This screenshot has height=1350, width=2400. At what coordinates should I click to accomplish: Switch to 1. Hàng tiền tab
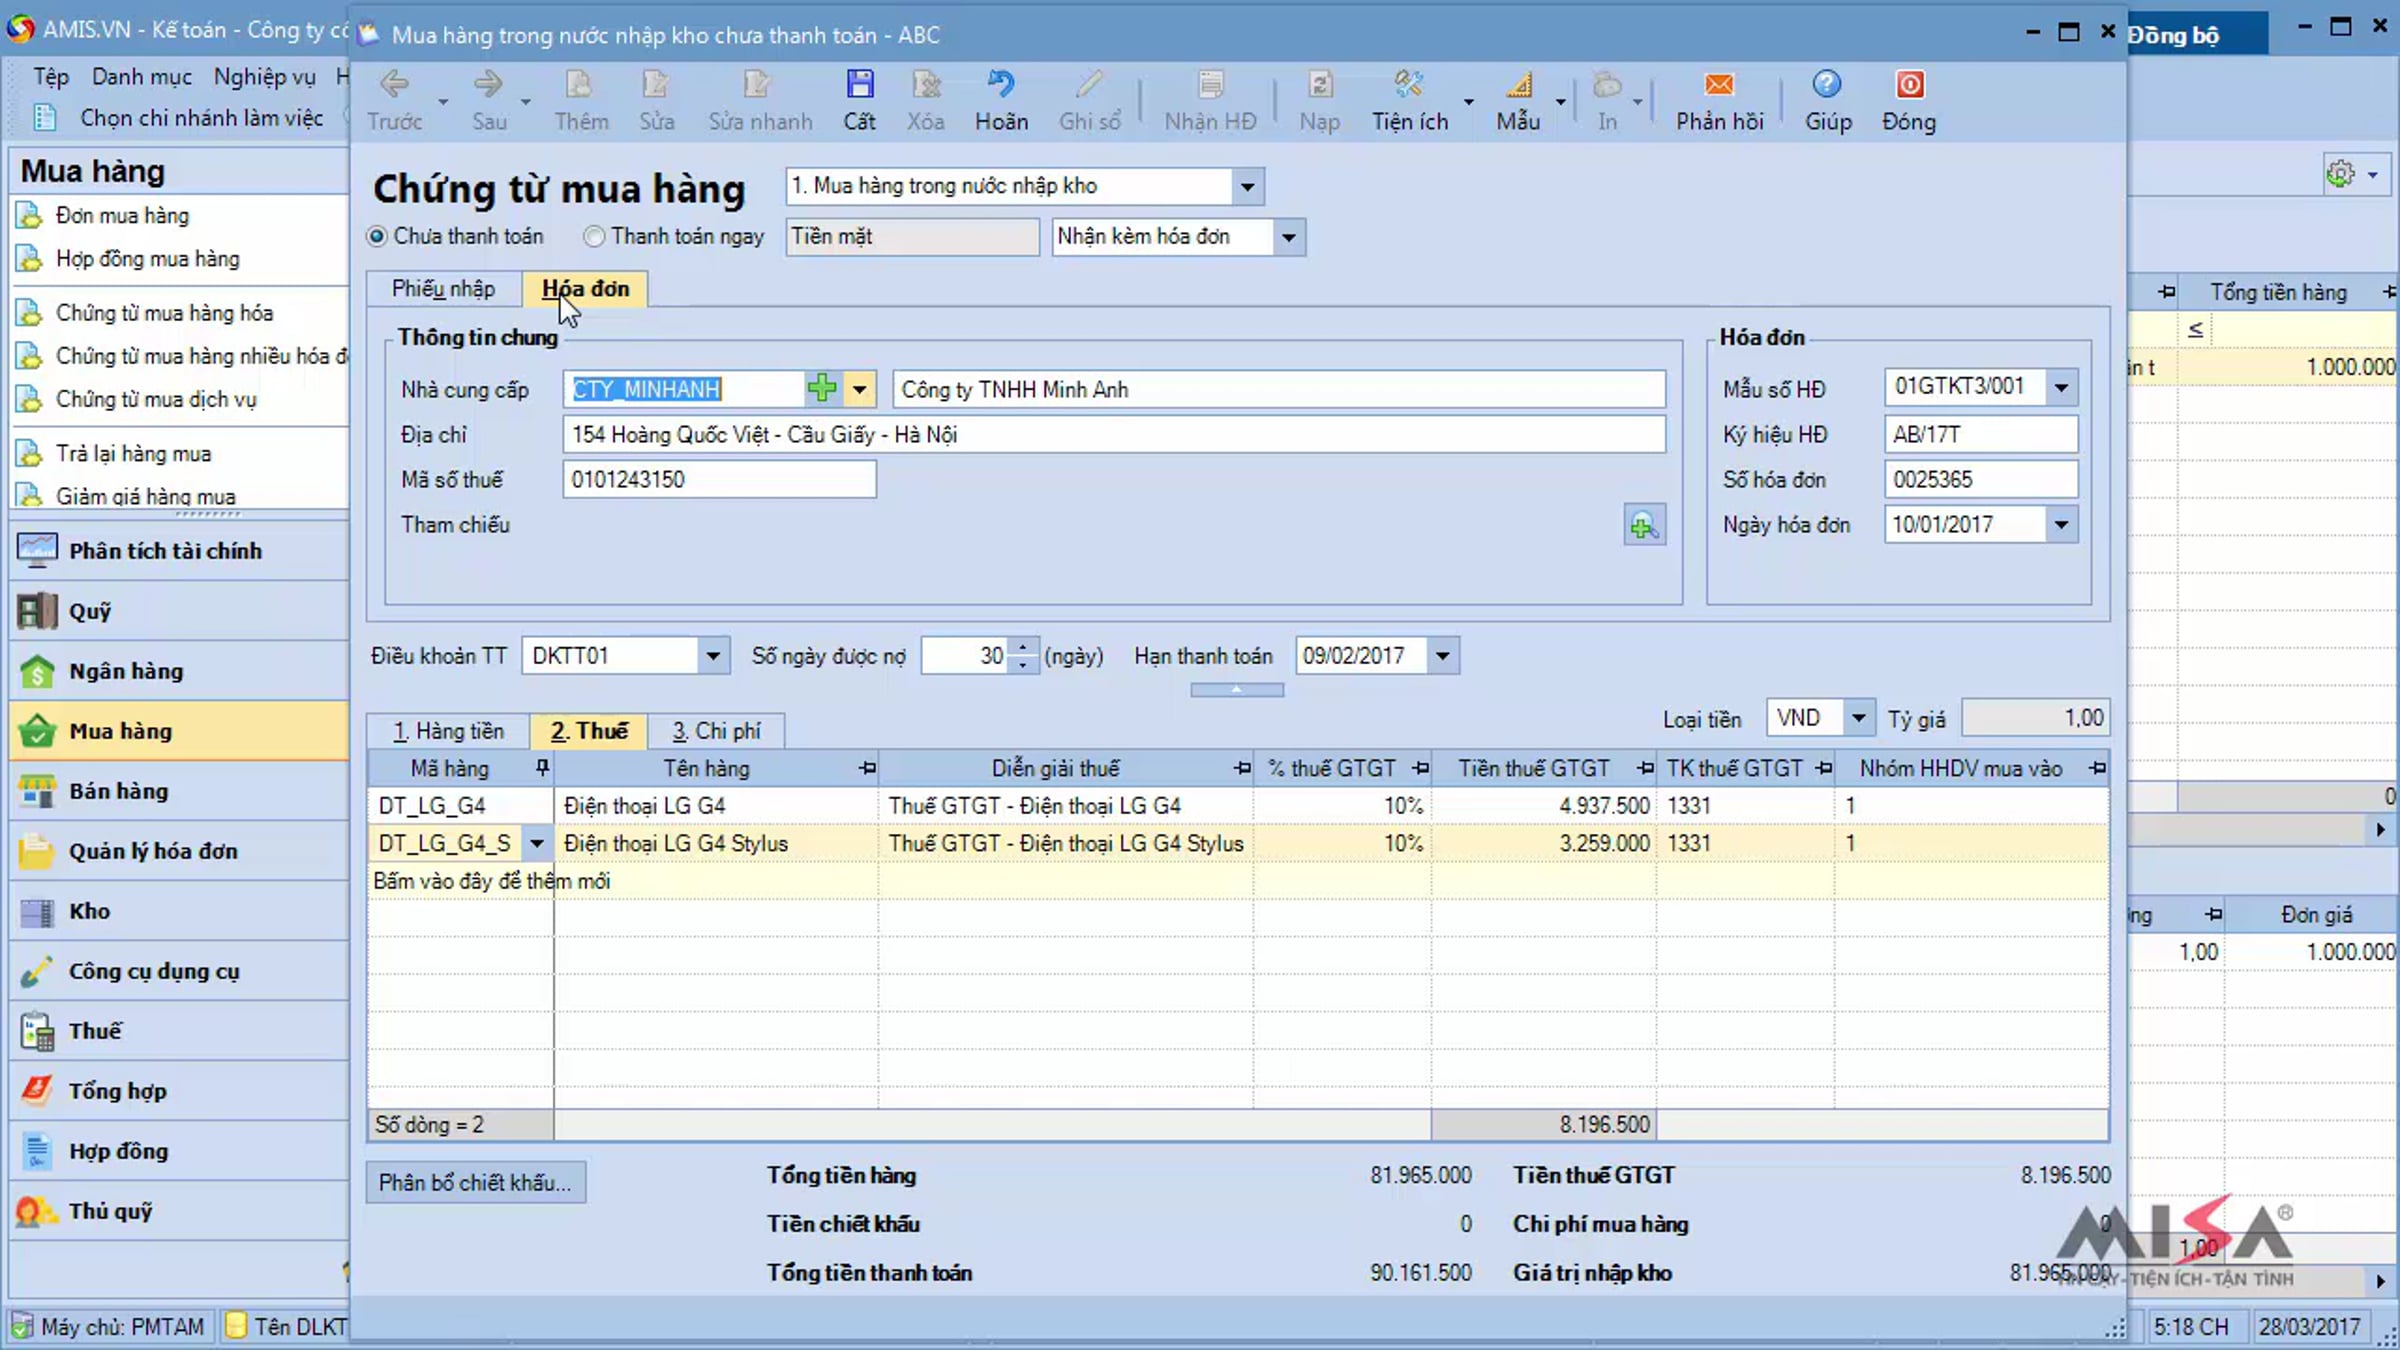(x=448, y=732)
